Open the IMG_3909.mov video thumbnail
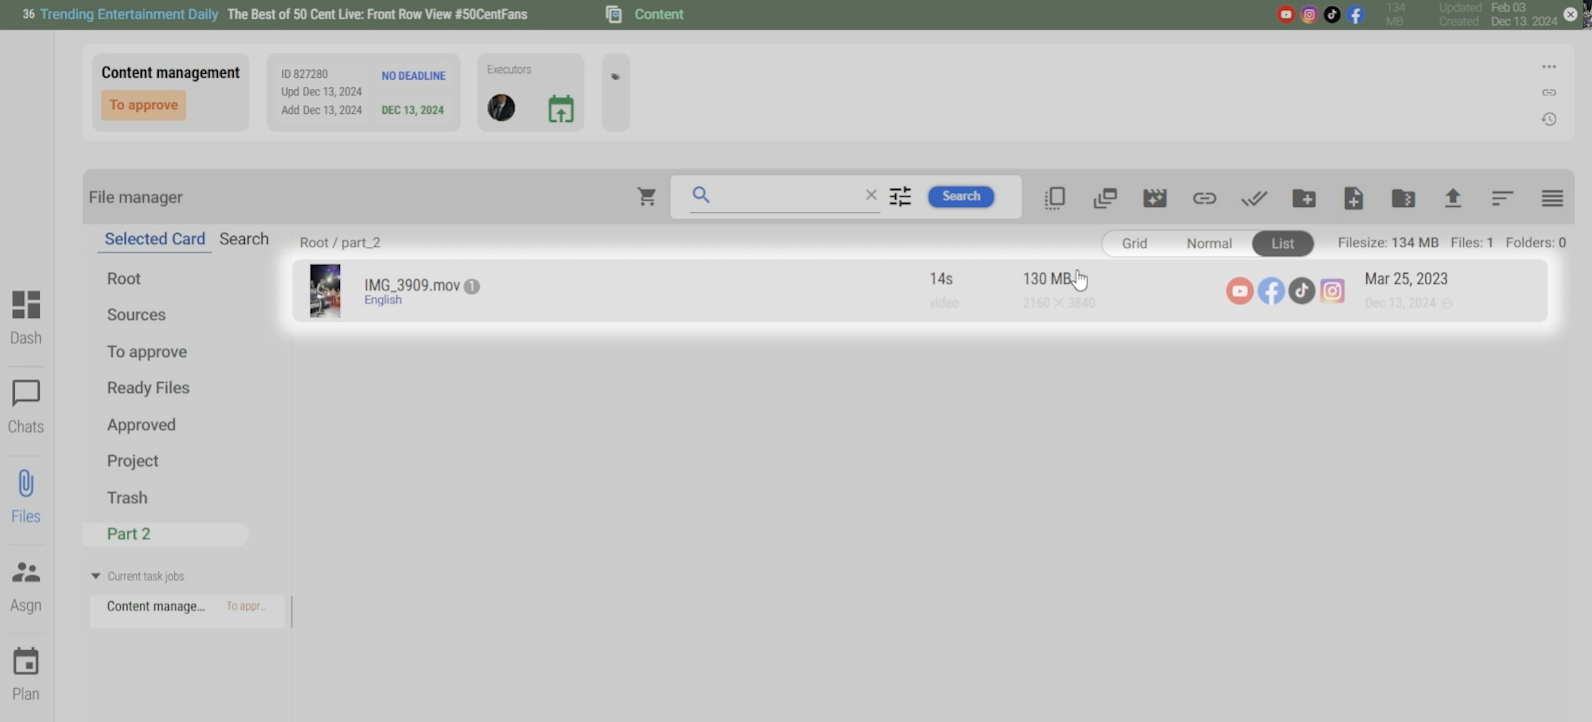The width and height of the screenshot is (1592, 722). (x=325, y=291)
